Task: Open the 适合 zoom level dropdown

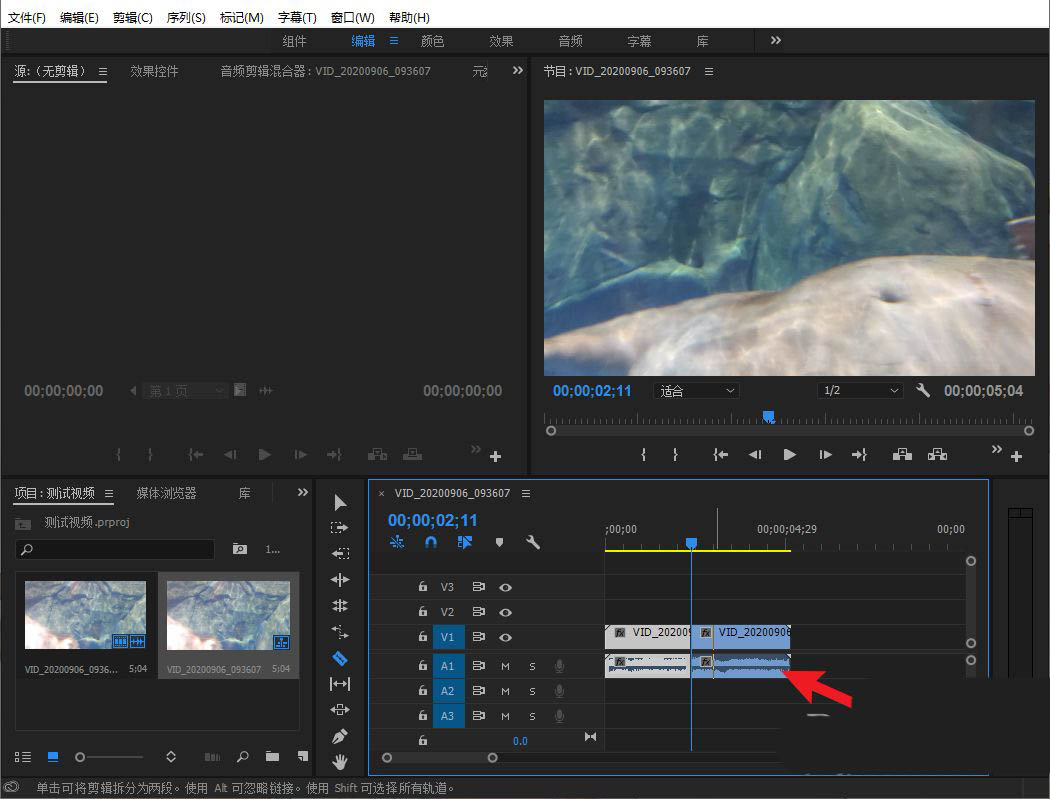Action: coord(696,391)
